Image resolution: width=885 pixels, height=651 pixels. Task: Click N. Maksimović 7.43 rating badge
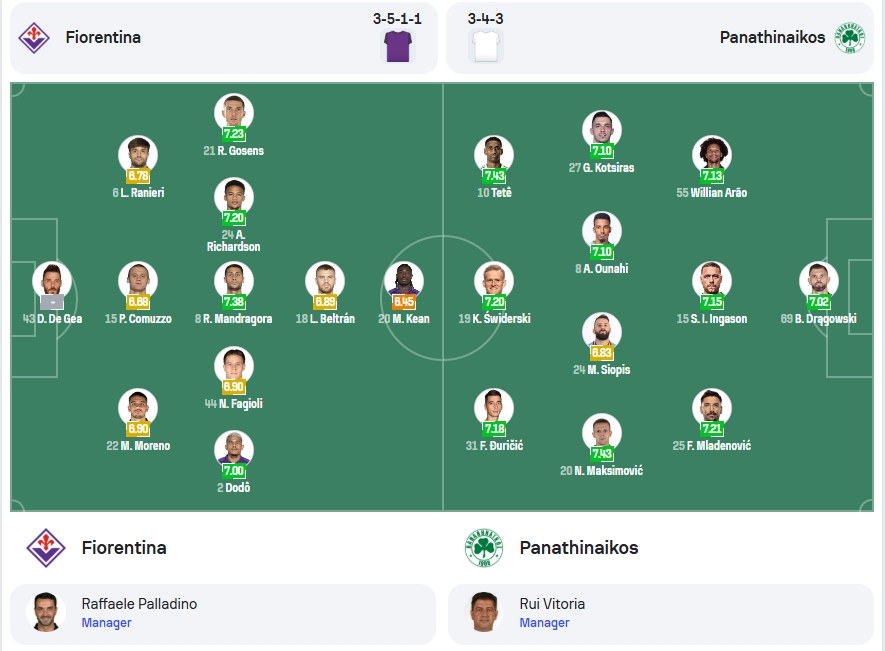602,453
